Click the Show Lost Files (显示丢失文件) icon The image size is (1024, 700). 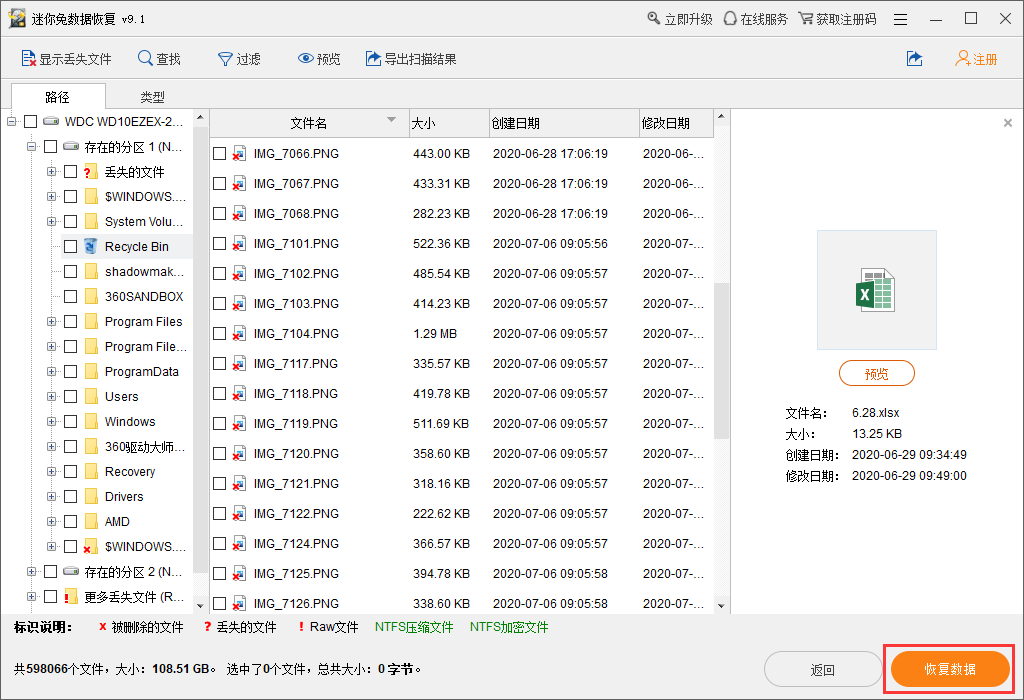(29, 59)
